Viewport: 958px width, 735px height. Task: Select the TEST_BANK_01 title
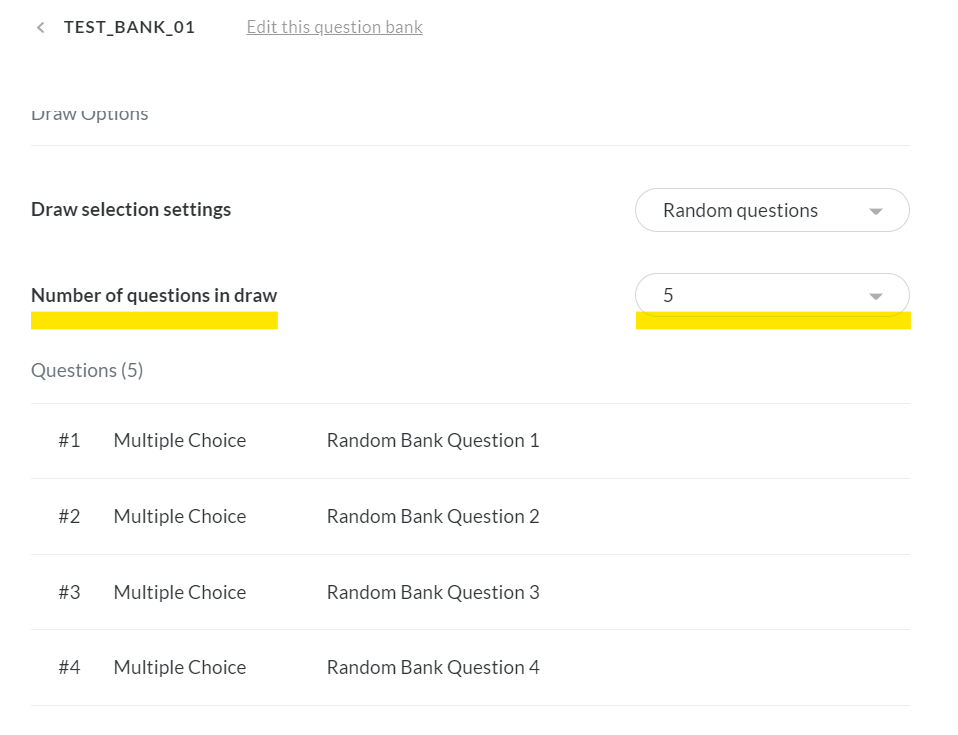pyautogui.click(x=129, y=27)
